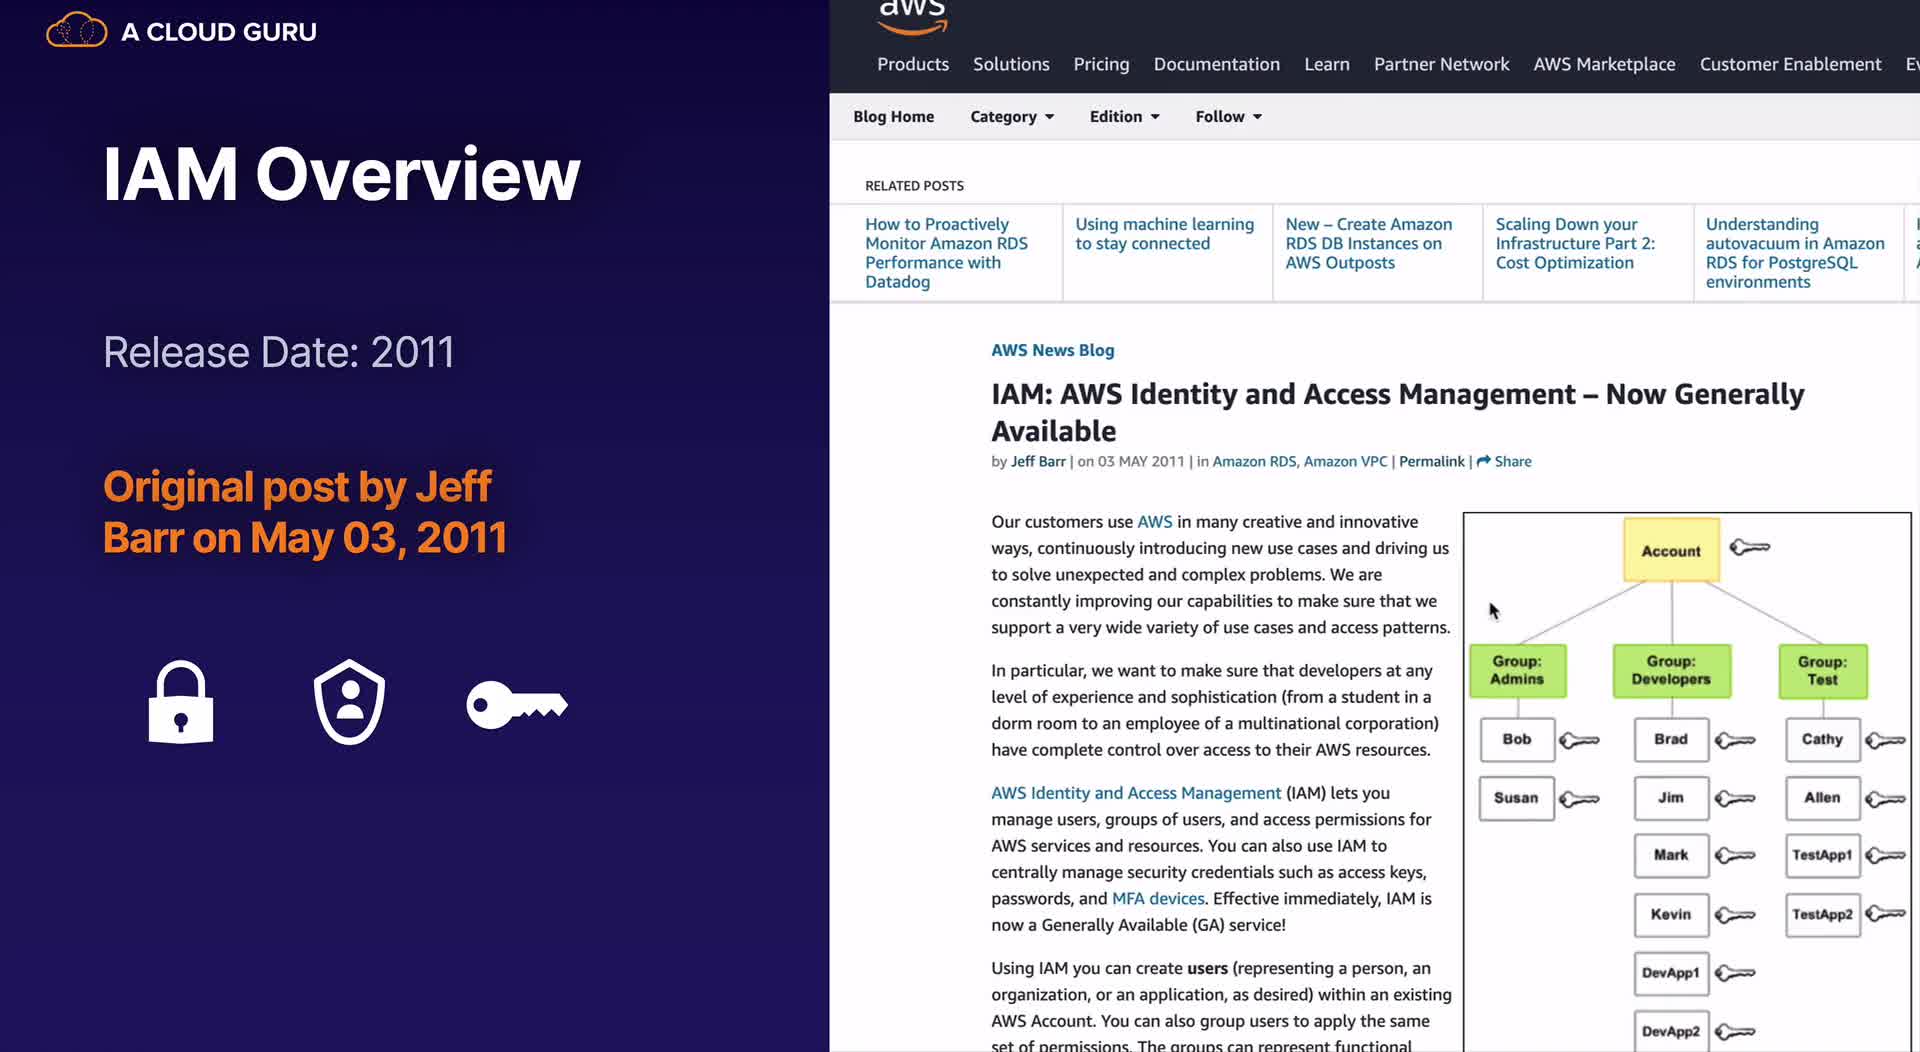
Task: Expand the Category dropdown
Action: click(1012, 116)
